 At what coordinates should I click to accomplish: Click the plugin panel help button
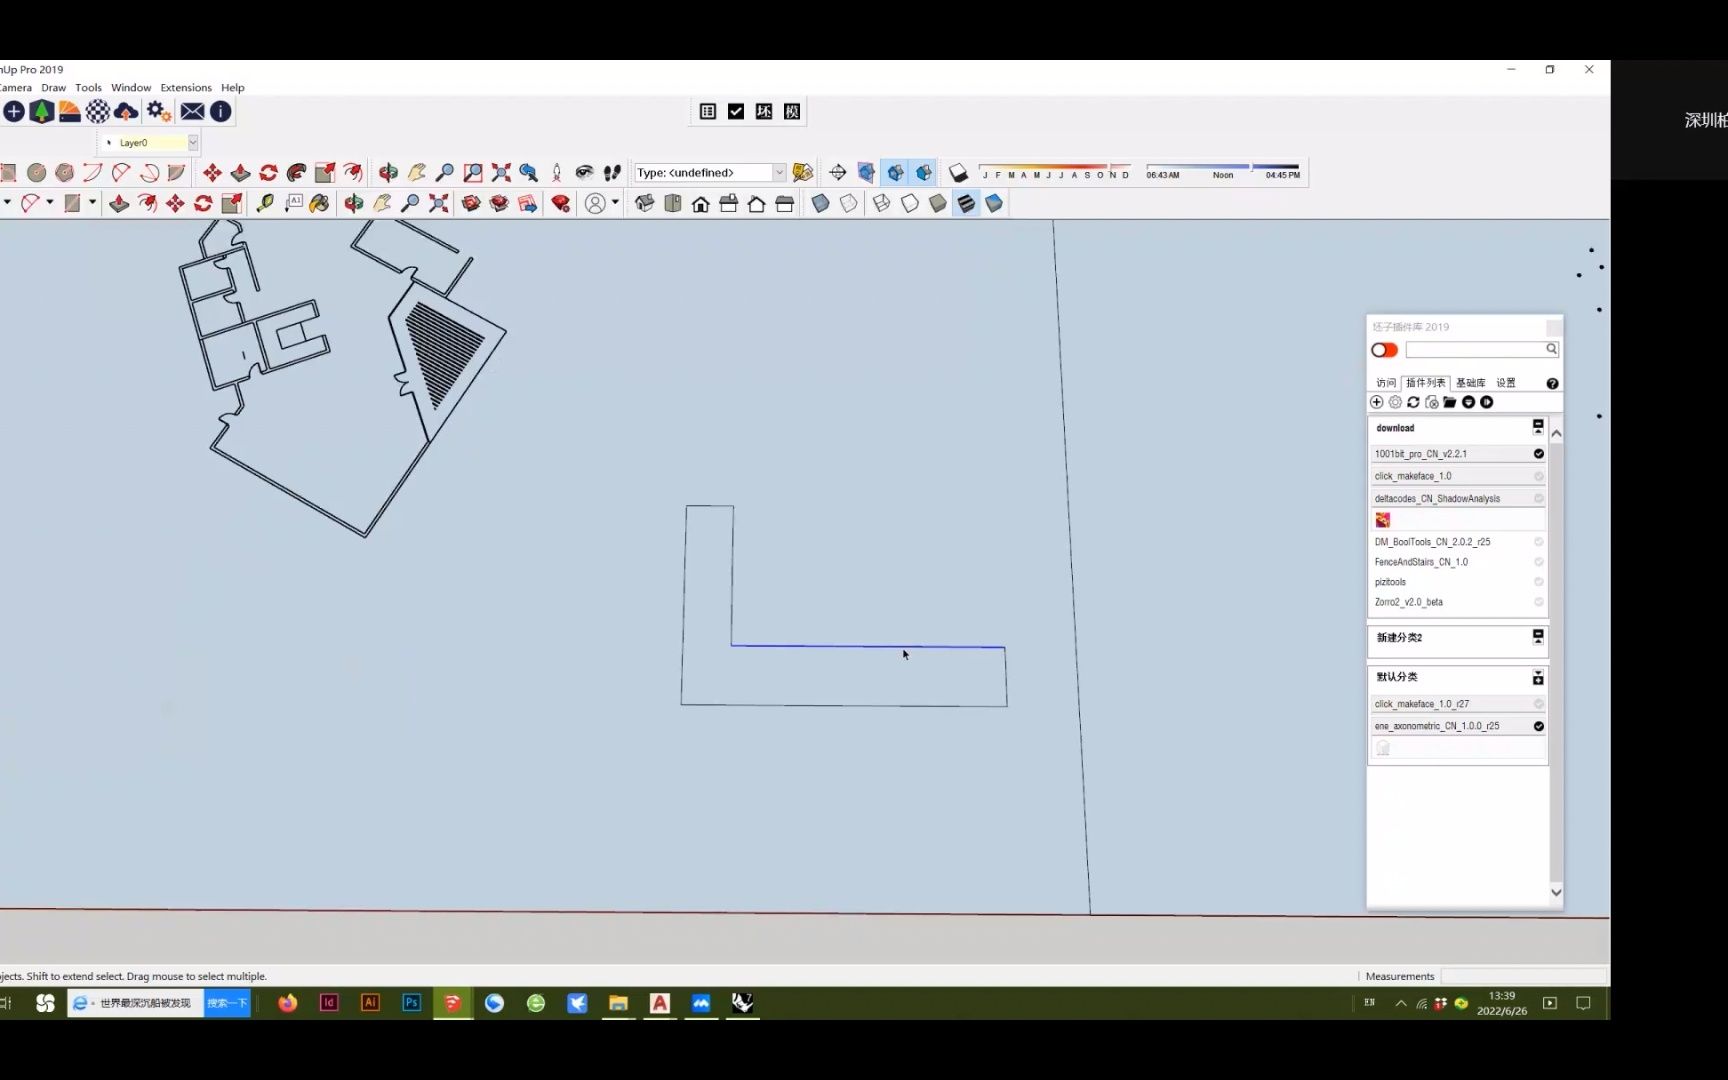(1552, 383)
